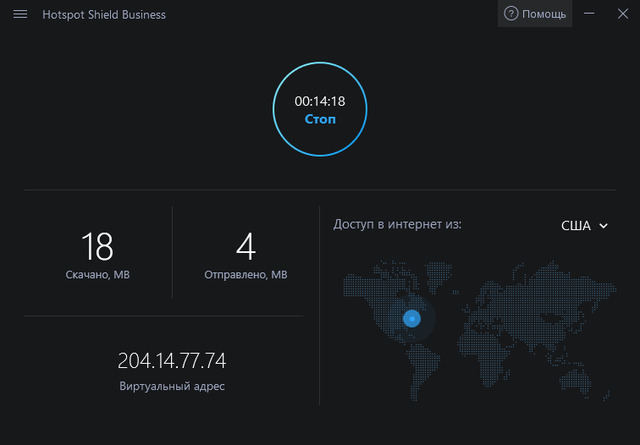640x445 pixels.
Task: Click the Виртуальный адрес label
Action: tap(172, 386)
